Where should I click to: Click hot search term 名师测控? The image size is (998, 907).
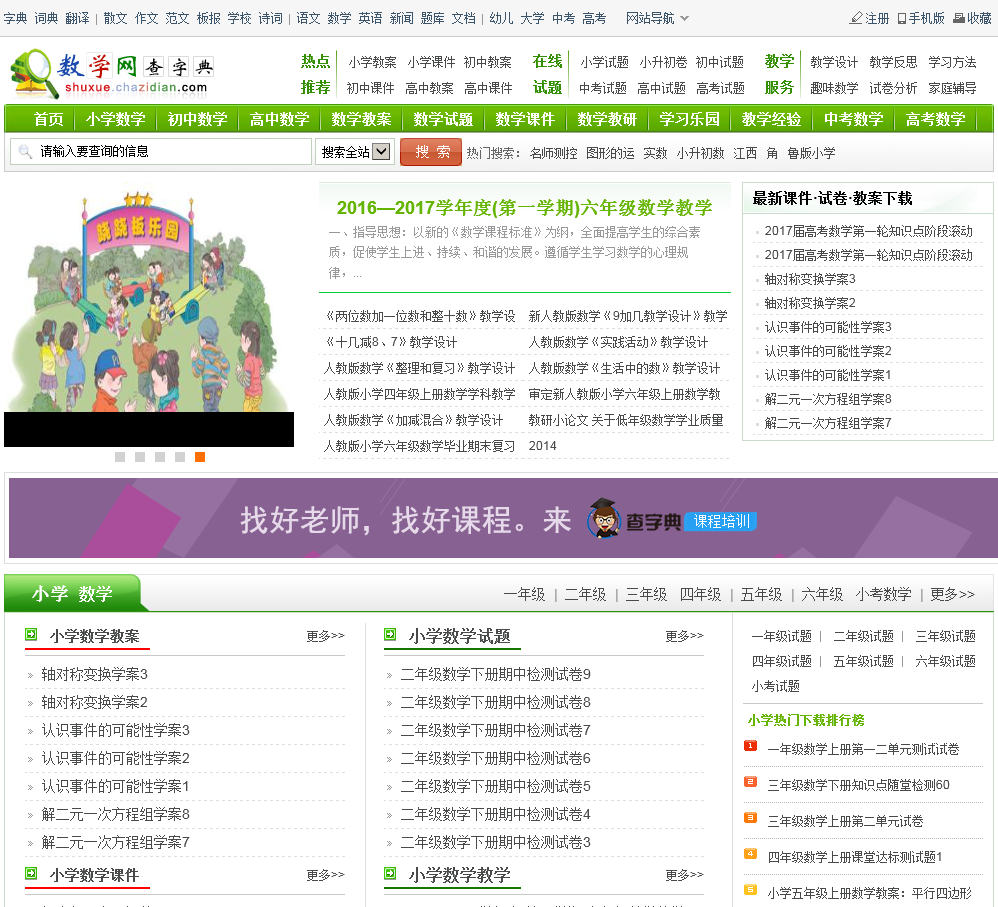pos(553,153)
